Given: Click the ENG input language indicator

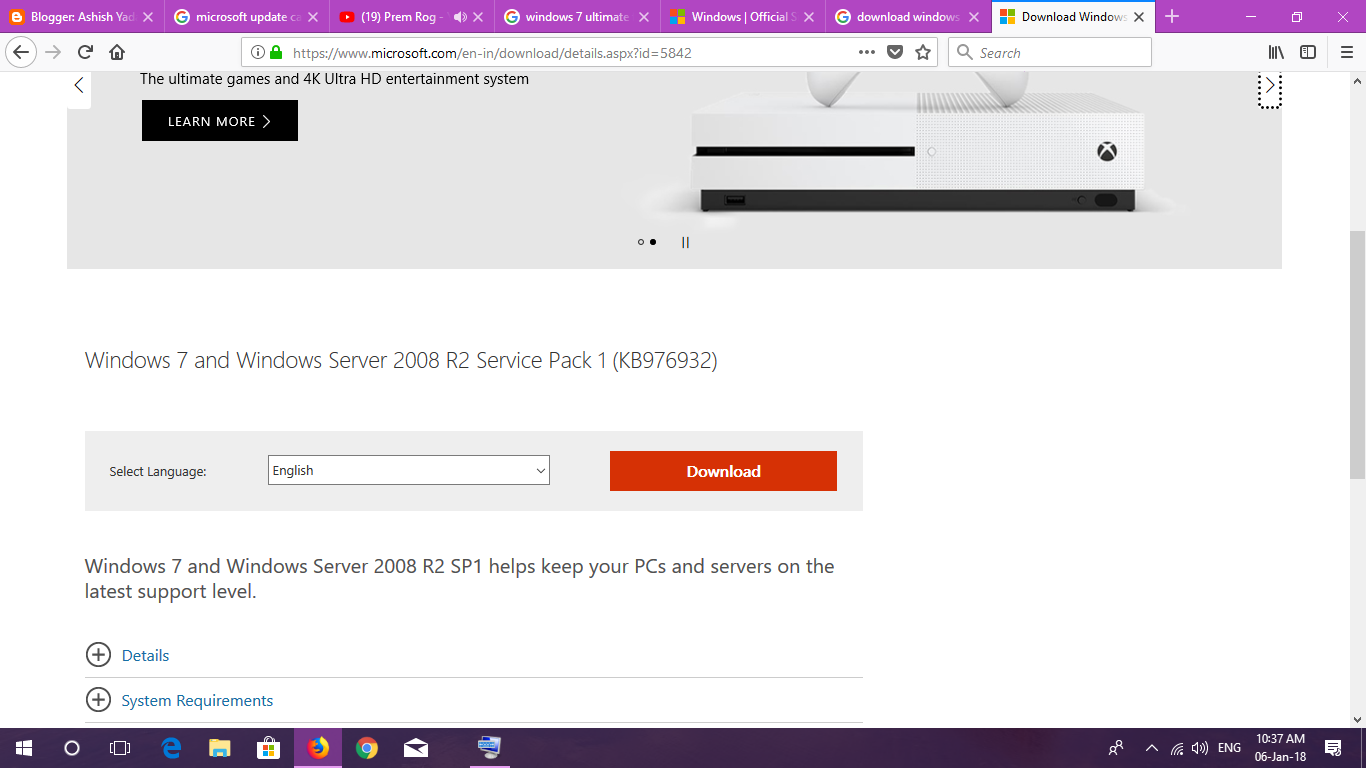Looking at the screenshot, I should tap(1230, 748).
